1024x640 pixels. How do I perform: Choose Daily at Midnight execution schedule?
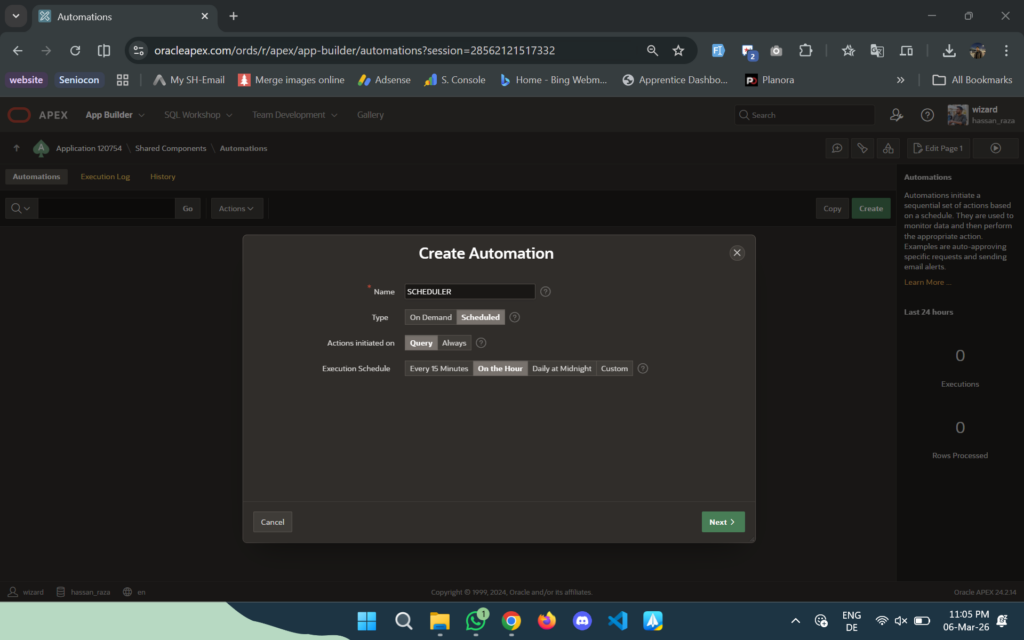(x=561, y=368)
